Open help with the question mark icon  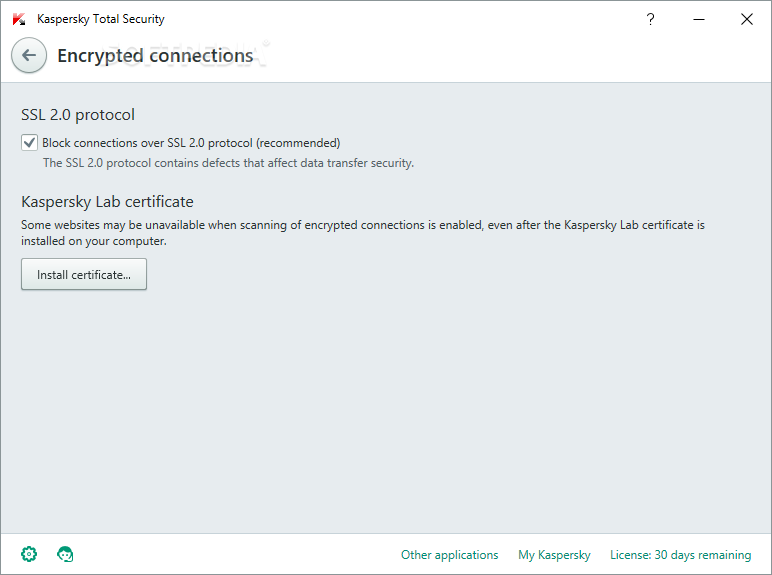coord(650,19)
